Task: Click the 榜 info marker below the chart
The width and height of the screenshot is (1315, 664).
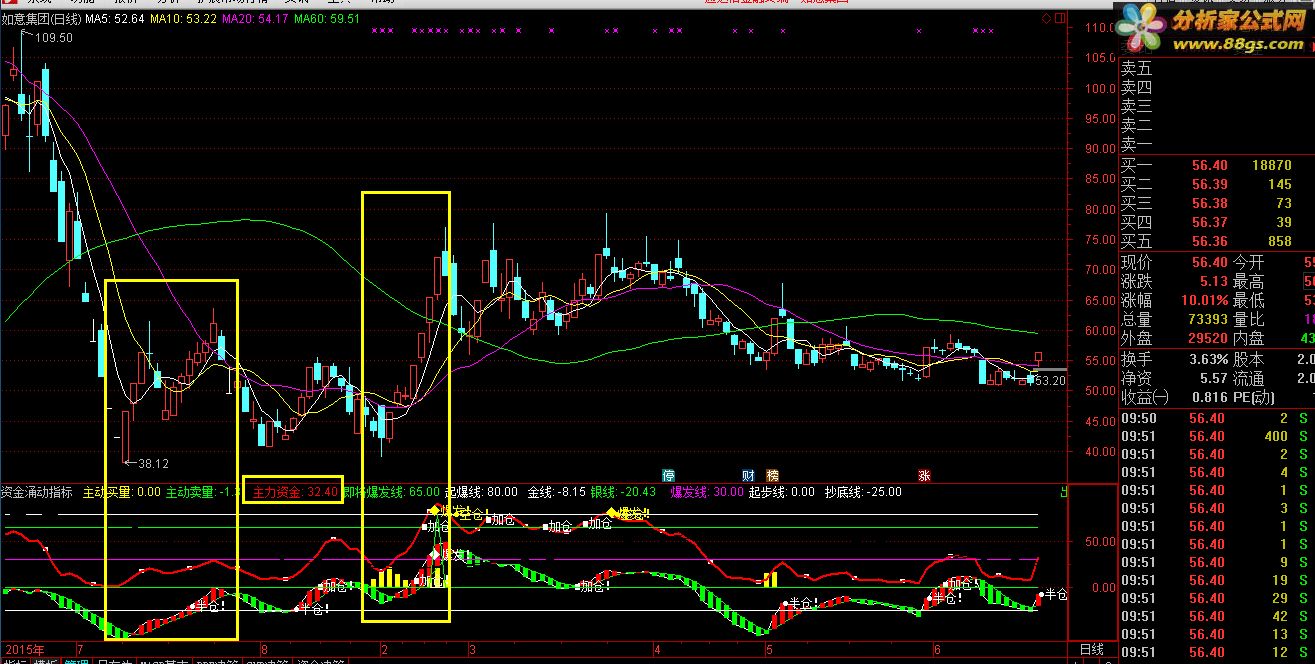Action: tap(772, 474)
